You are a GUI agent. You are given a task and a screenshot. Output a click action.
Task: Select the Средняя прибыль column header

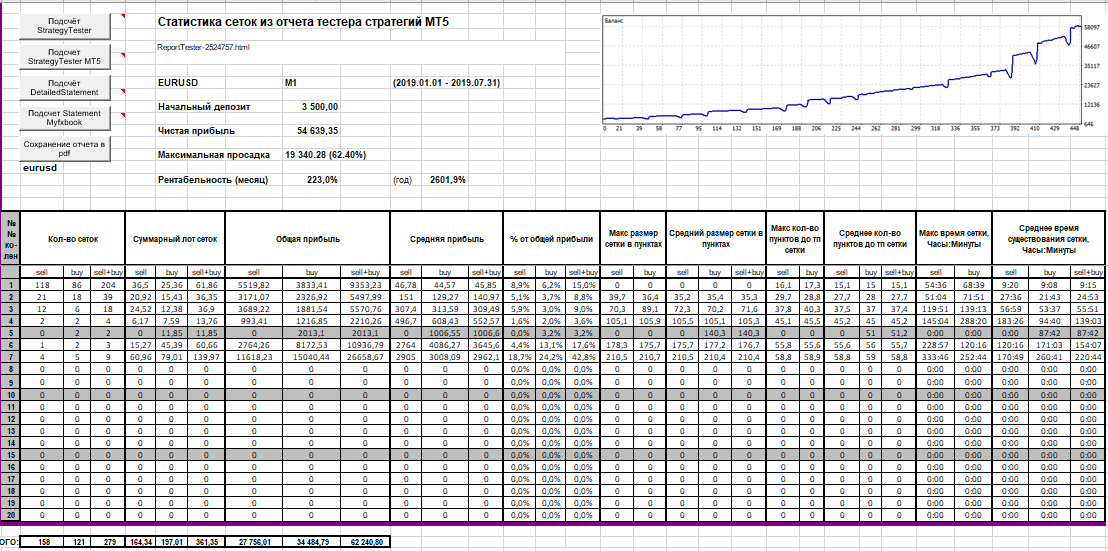447,238
